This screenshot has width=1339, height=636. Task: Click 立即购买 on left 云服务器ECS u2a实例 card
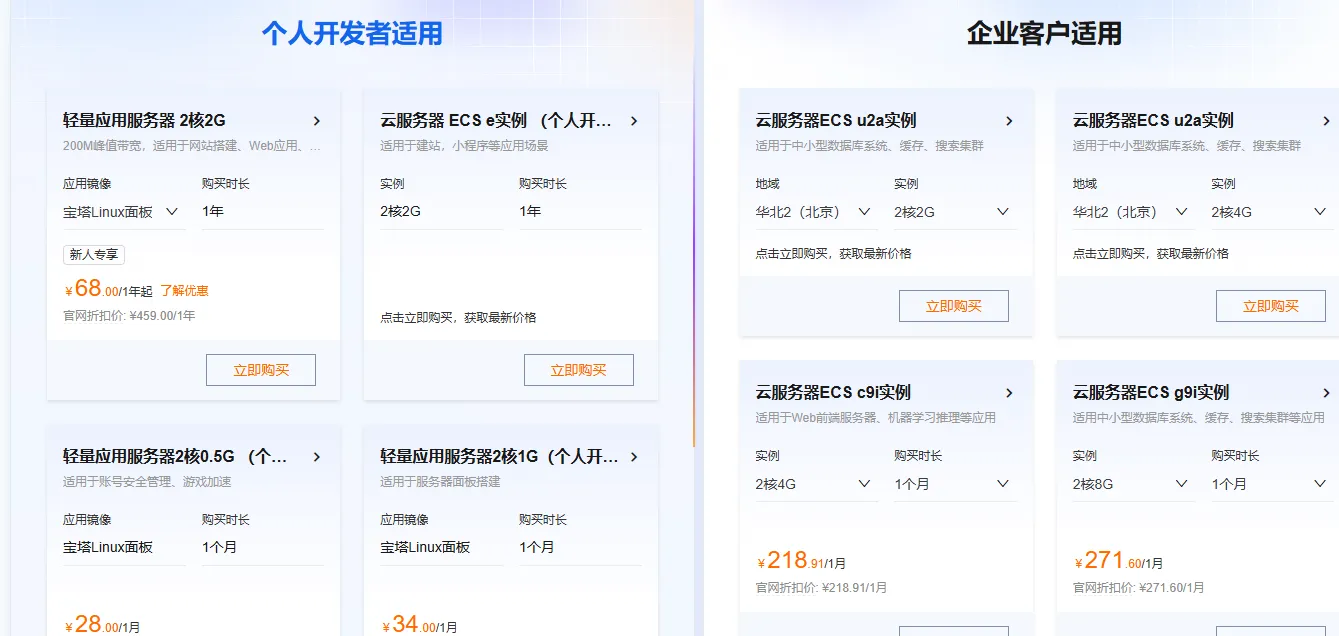953,305
